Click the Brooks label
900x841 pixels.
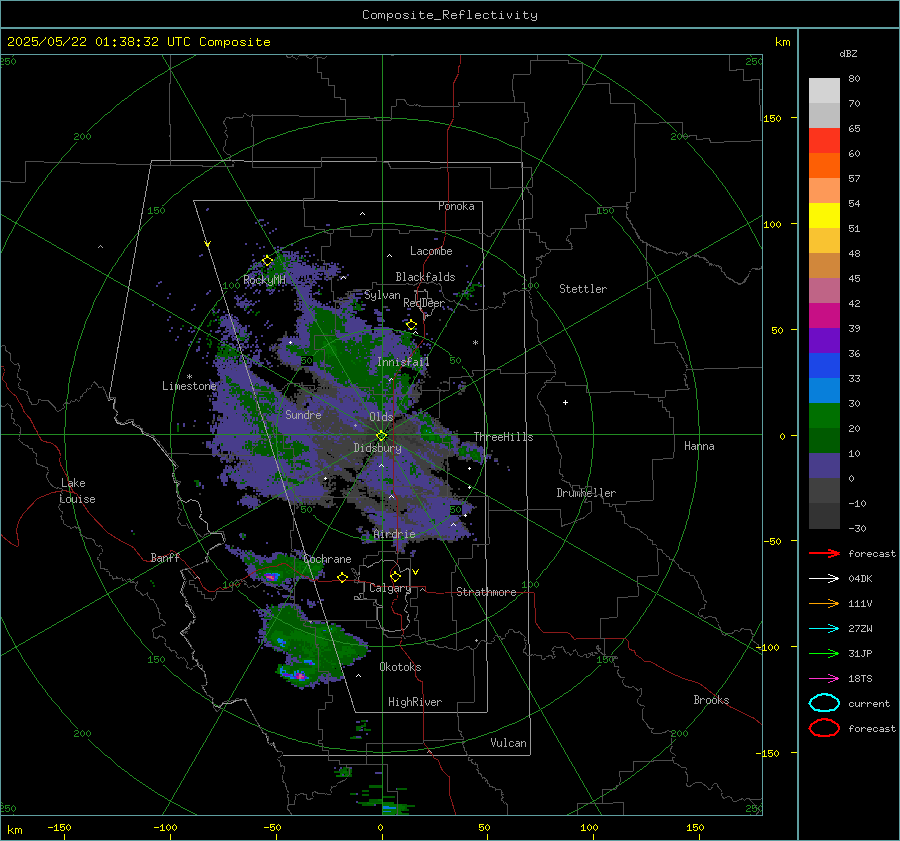tap(711, 700)
